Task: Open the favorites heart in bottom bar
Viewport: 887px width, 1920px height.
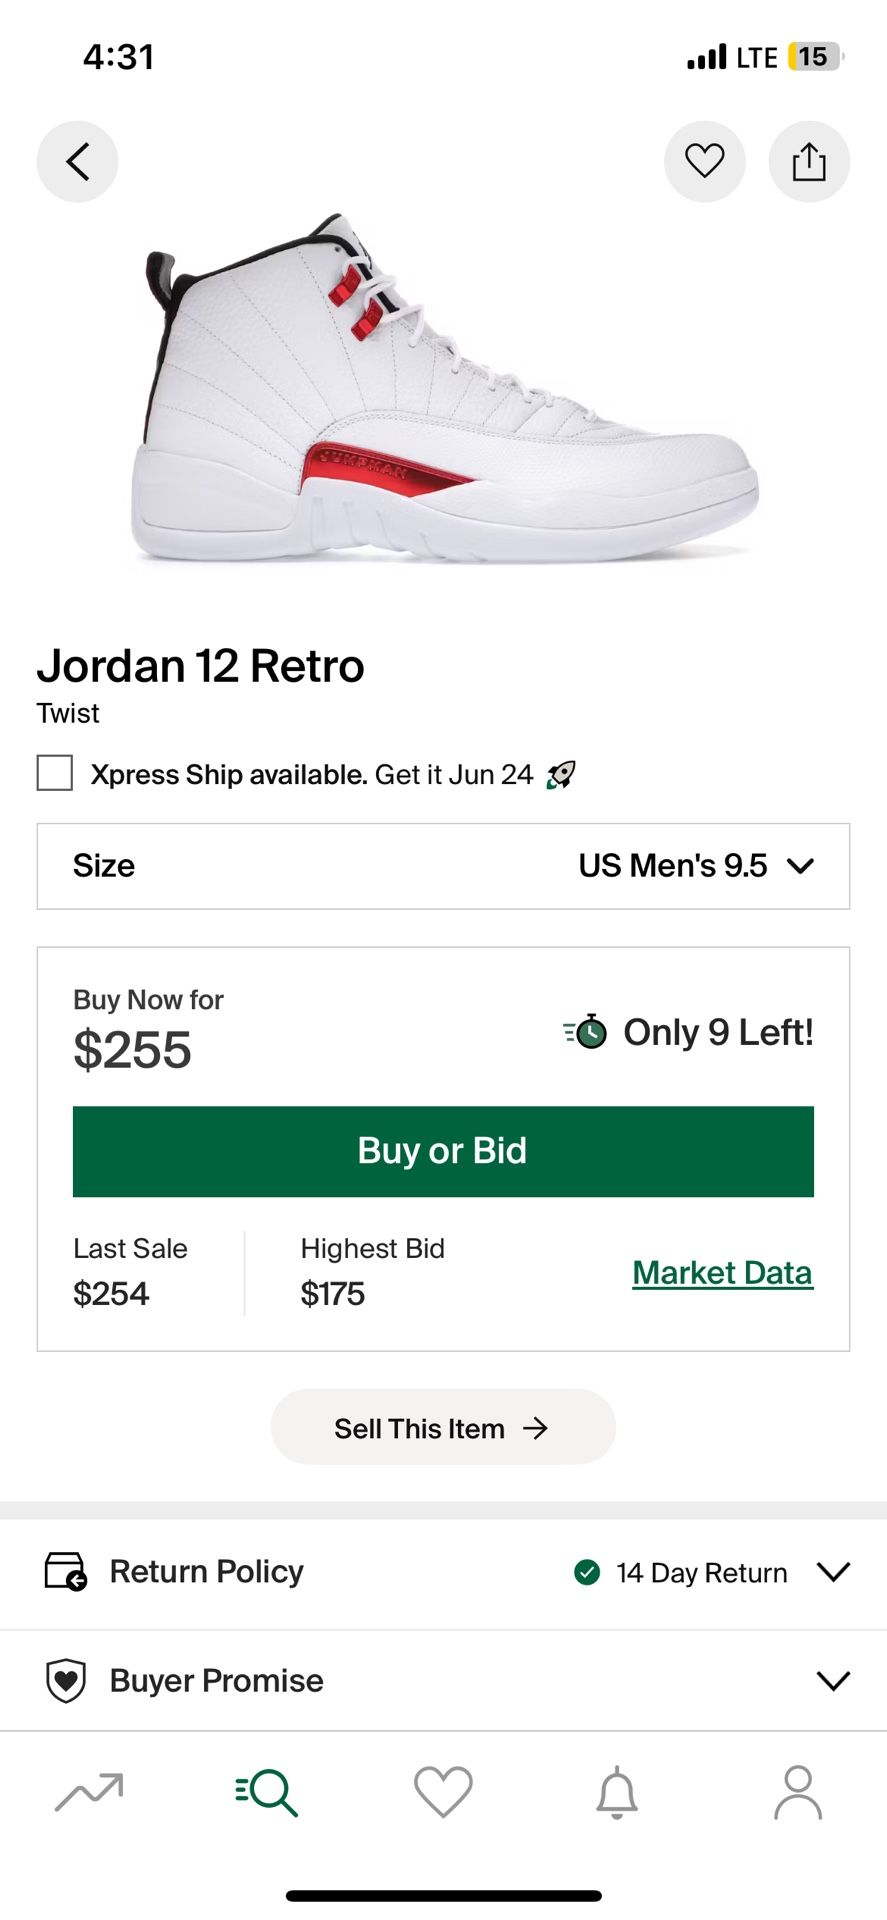Action: 443,1792
